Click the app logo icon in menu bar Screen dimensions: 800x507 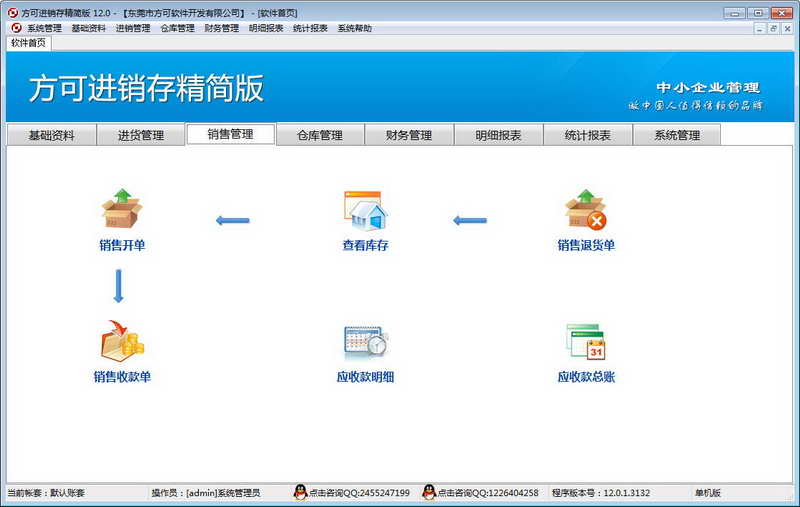coord(15,29)
